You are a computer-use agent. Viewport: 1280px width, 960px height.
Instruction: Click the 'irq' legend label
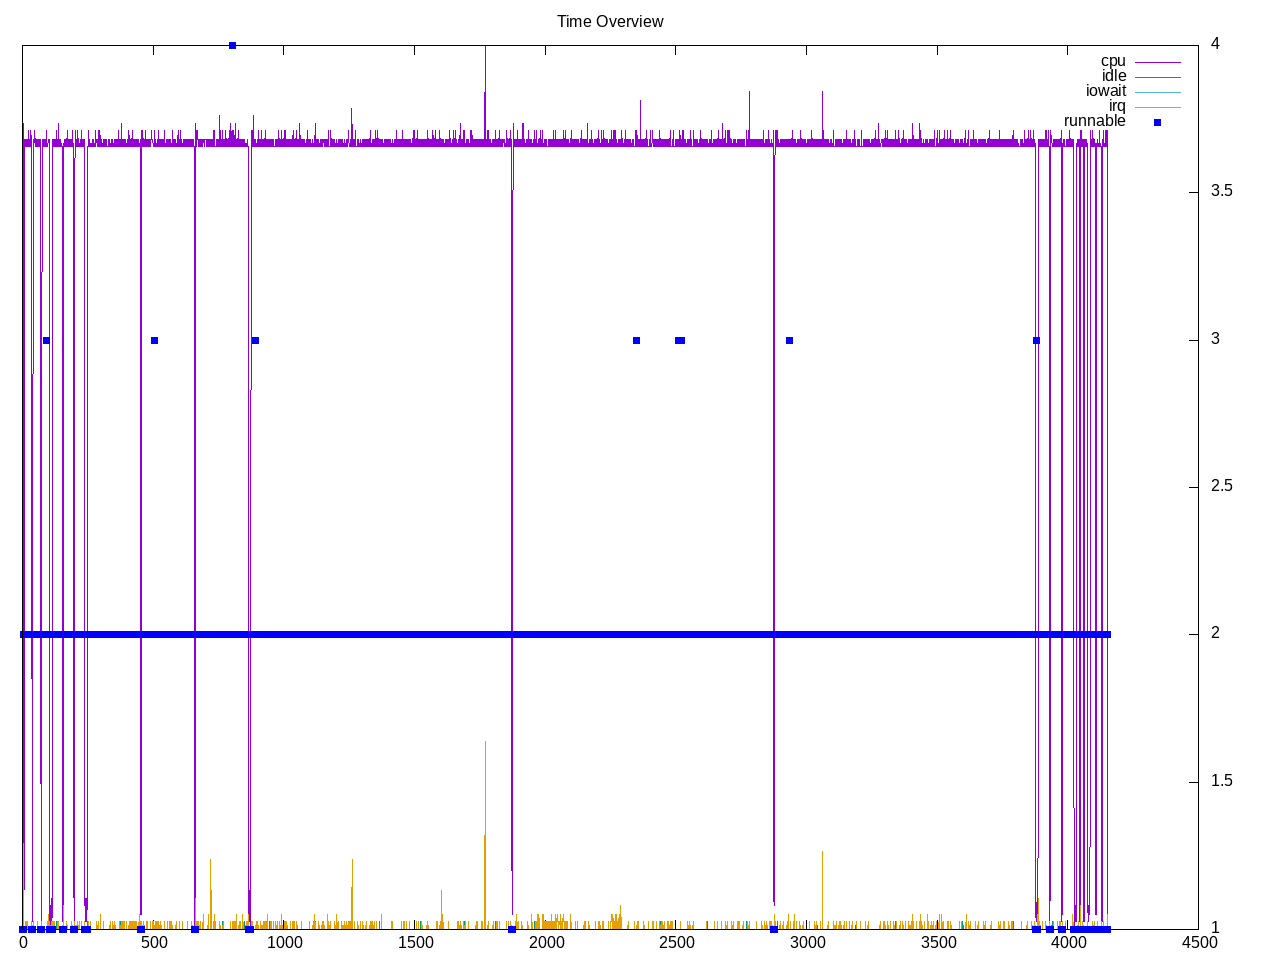[x=1116, y=106]
